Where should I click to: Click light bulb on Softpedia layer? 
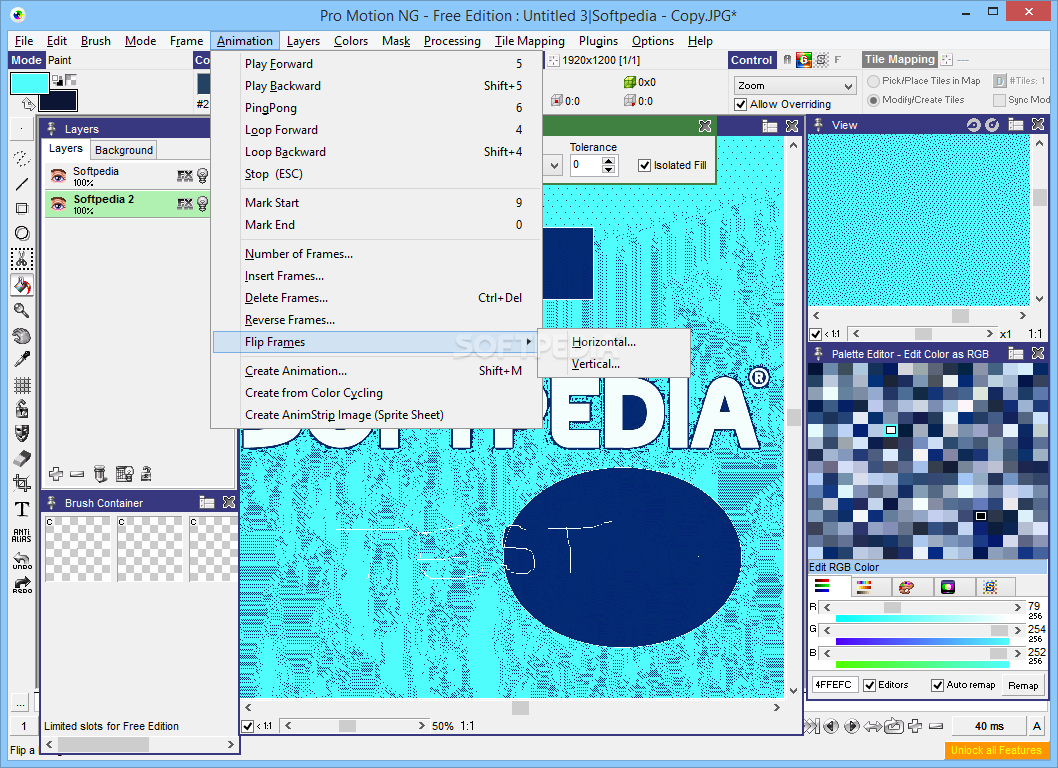(202, 176)
